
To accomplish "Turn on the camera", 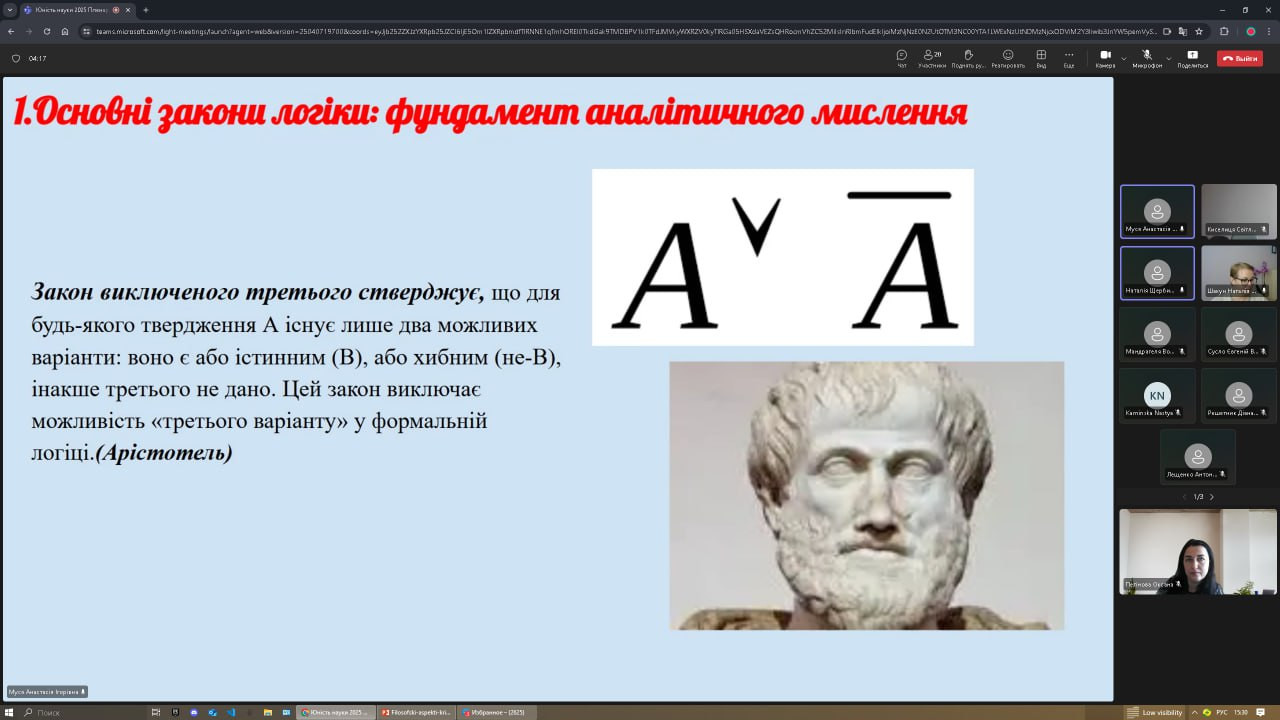I will click(1105, 58).
